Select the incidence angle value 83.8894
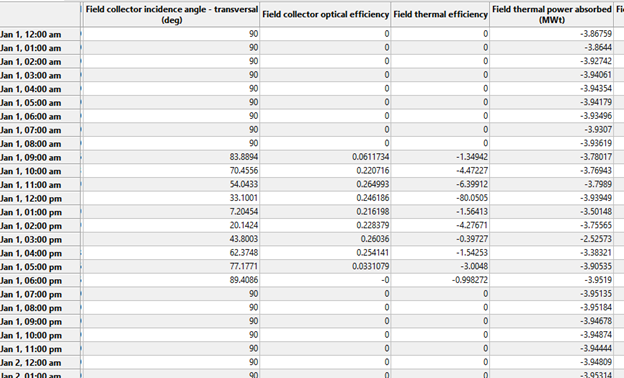 (x=172, y=157)
